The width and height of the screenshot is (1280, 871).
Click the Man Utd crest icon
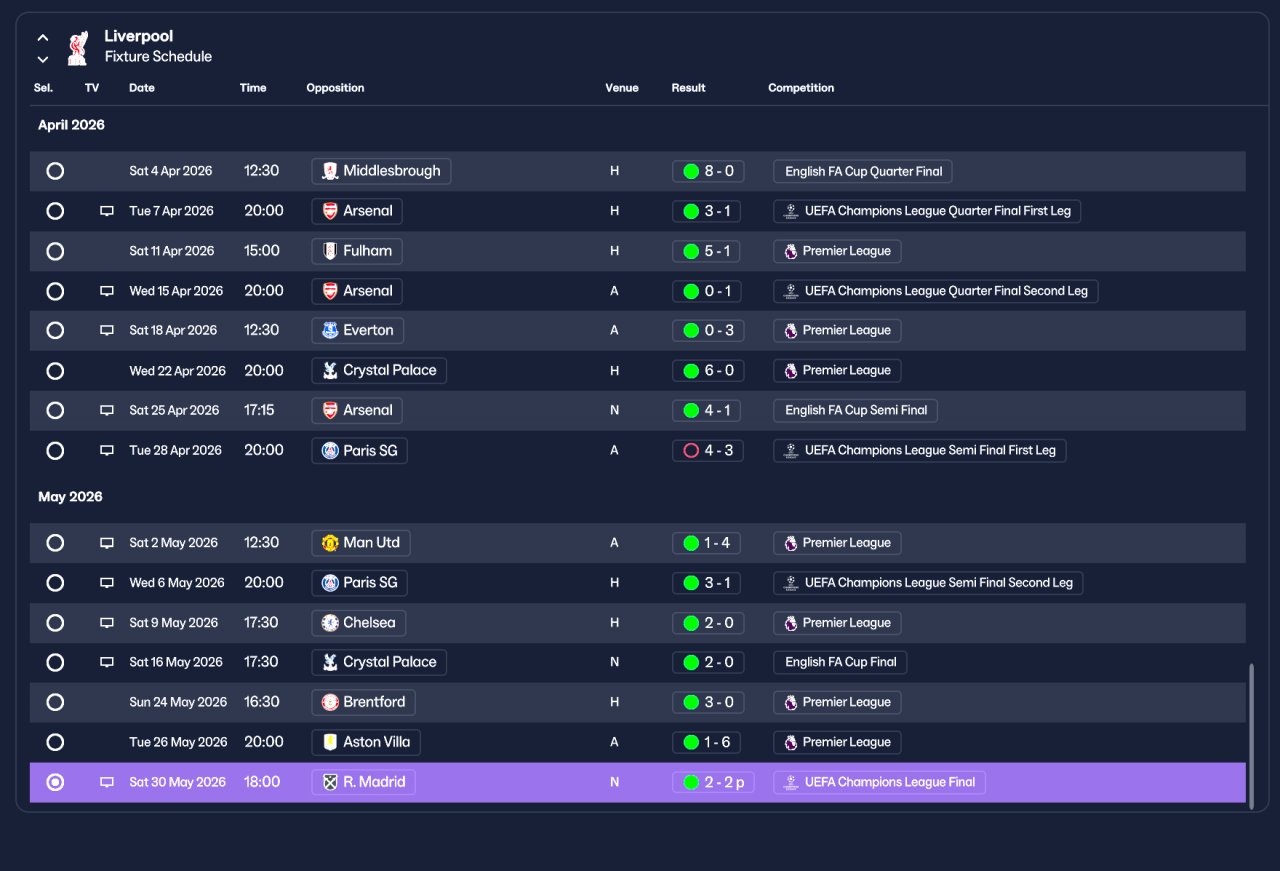(x=330, y=543)
